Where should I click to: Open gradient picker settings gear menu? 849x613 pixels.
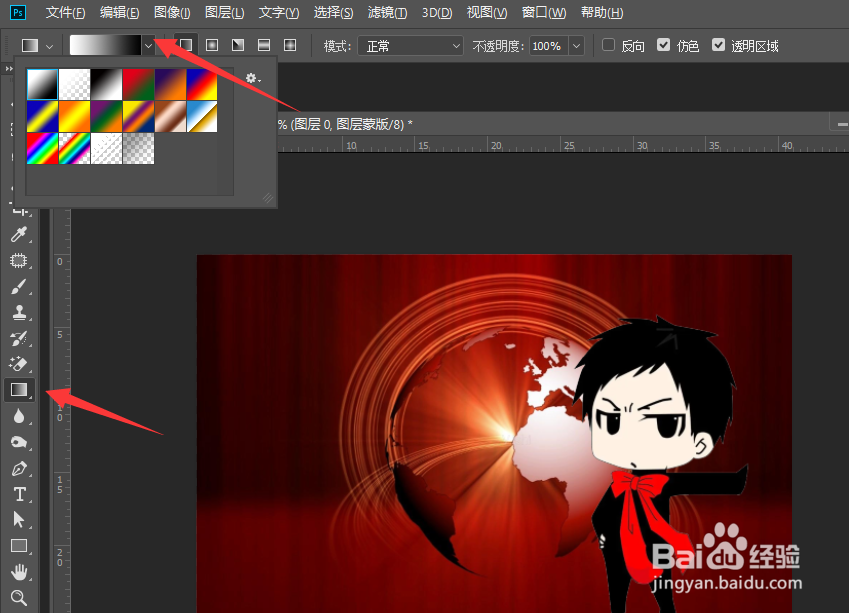click(x=253, y=79)
